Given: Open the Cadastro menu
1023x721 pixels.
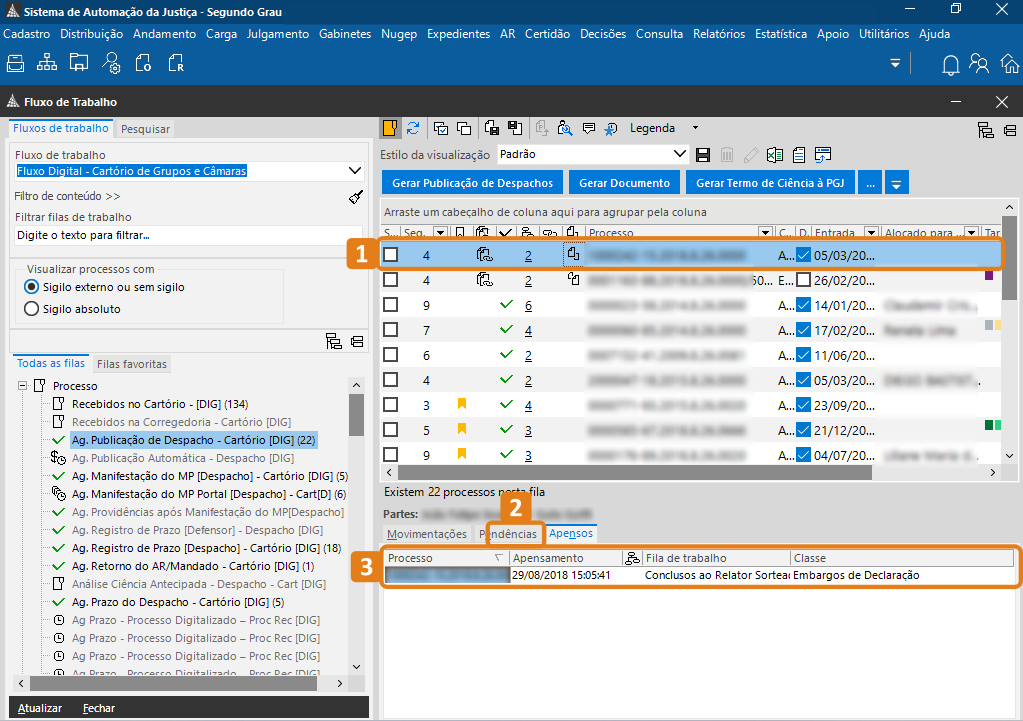Looking at the screenshot, I should tap(27, 34).
